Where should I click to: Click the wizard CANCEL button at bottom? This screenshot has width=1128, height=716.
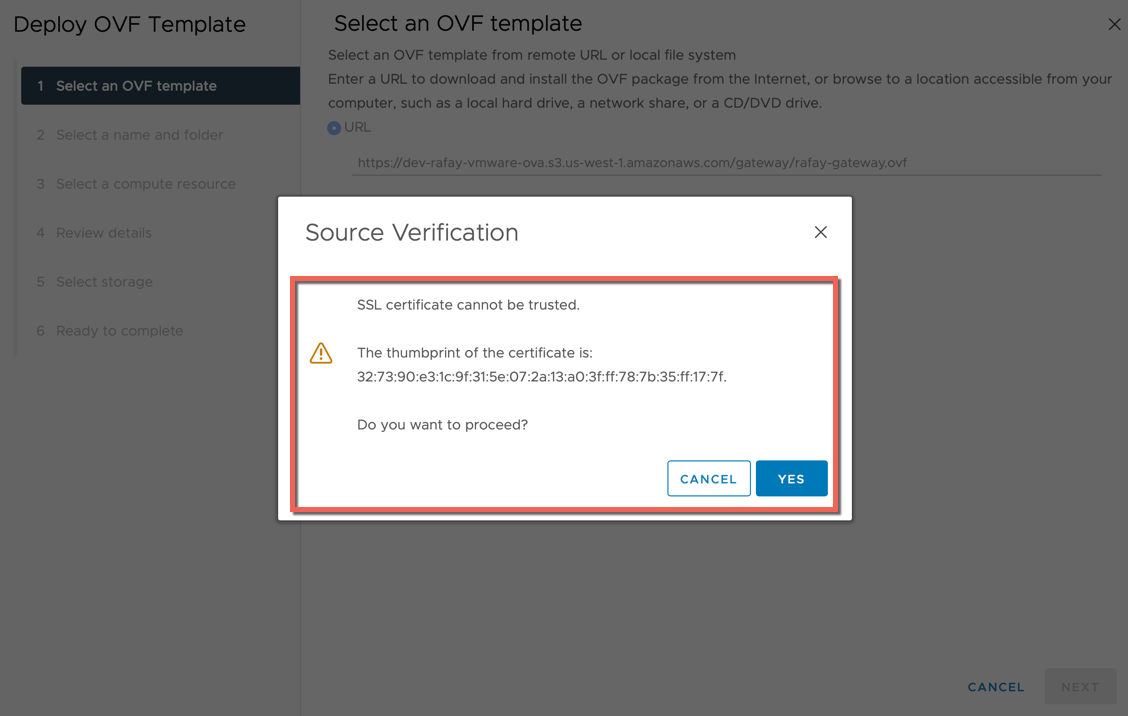(x=996, y=687)
